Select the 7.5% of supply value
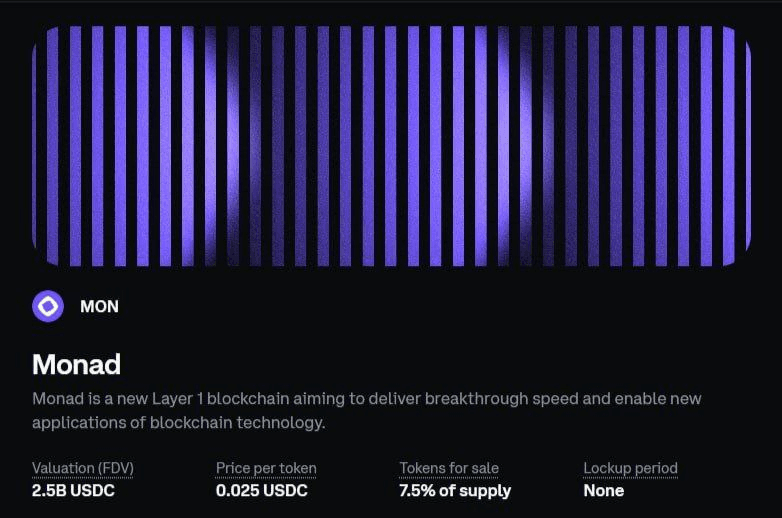The height and width of the screenshot is (518, 782). click(455, 491)
